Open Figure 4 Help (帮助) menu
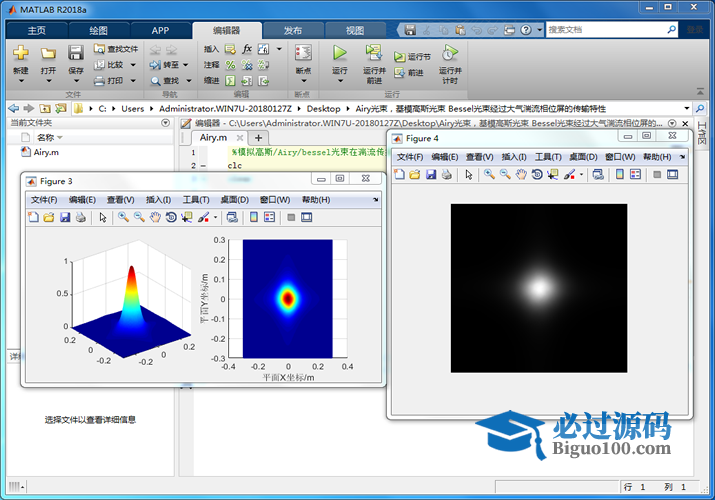The image size is (715, 500). coord(657,157)
